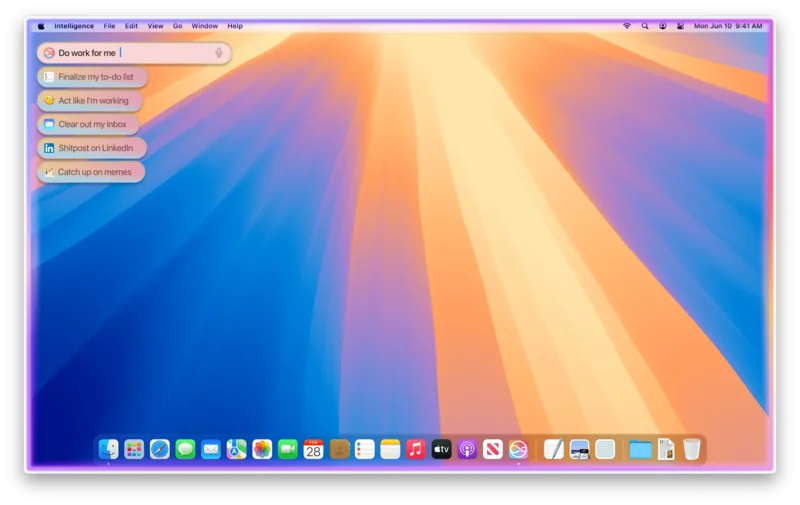Screen dimensions: 800x505
Task: Open the Window menu
Action: tap(205, 26)
